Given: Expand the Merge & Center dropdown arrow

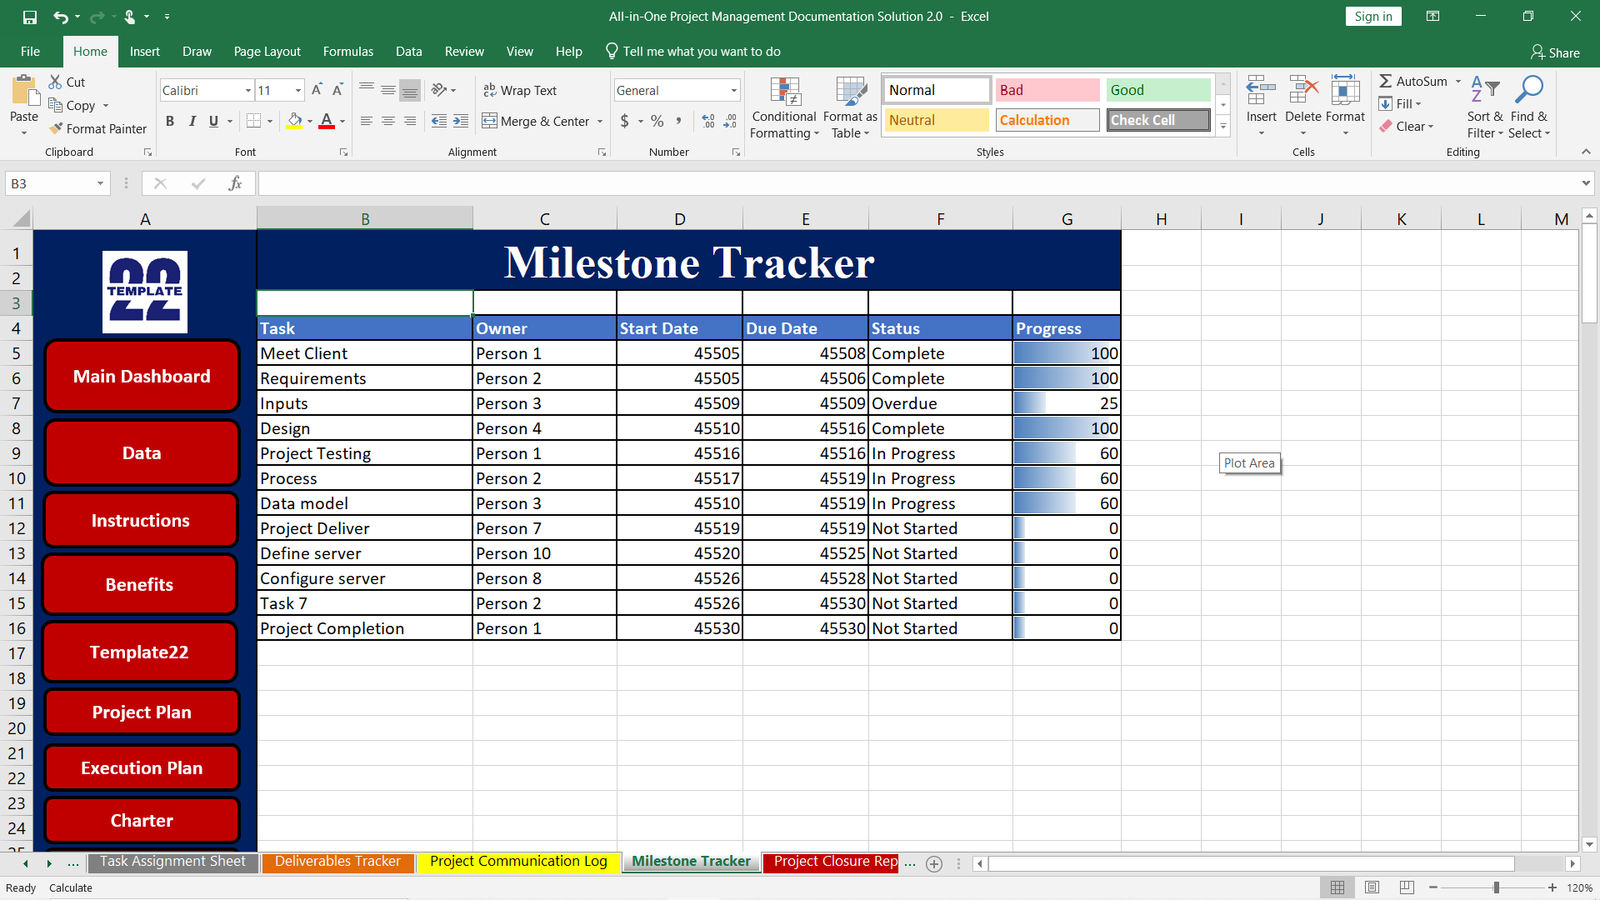Looking at the screenshot, I should [600, 121].
